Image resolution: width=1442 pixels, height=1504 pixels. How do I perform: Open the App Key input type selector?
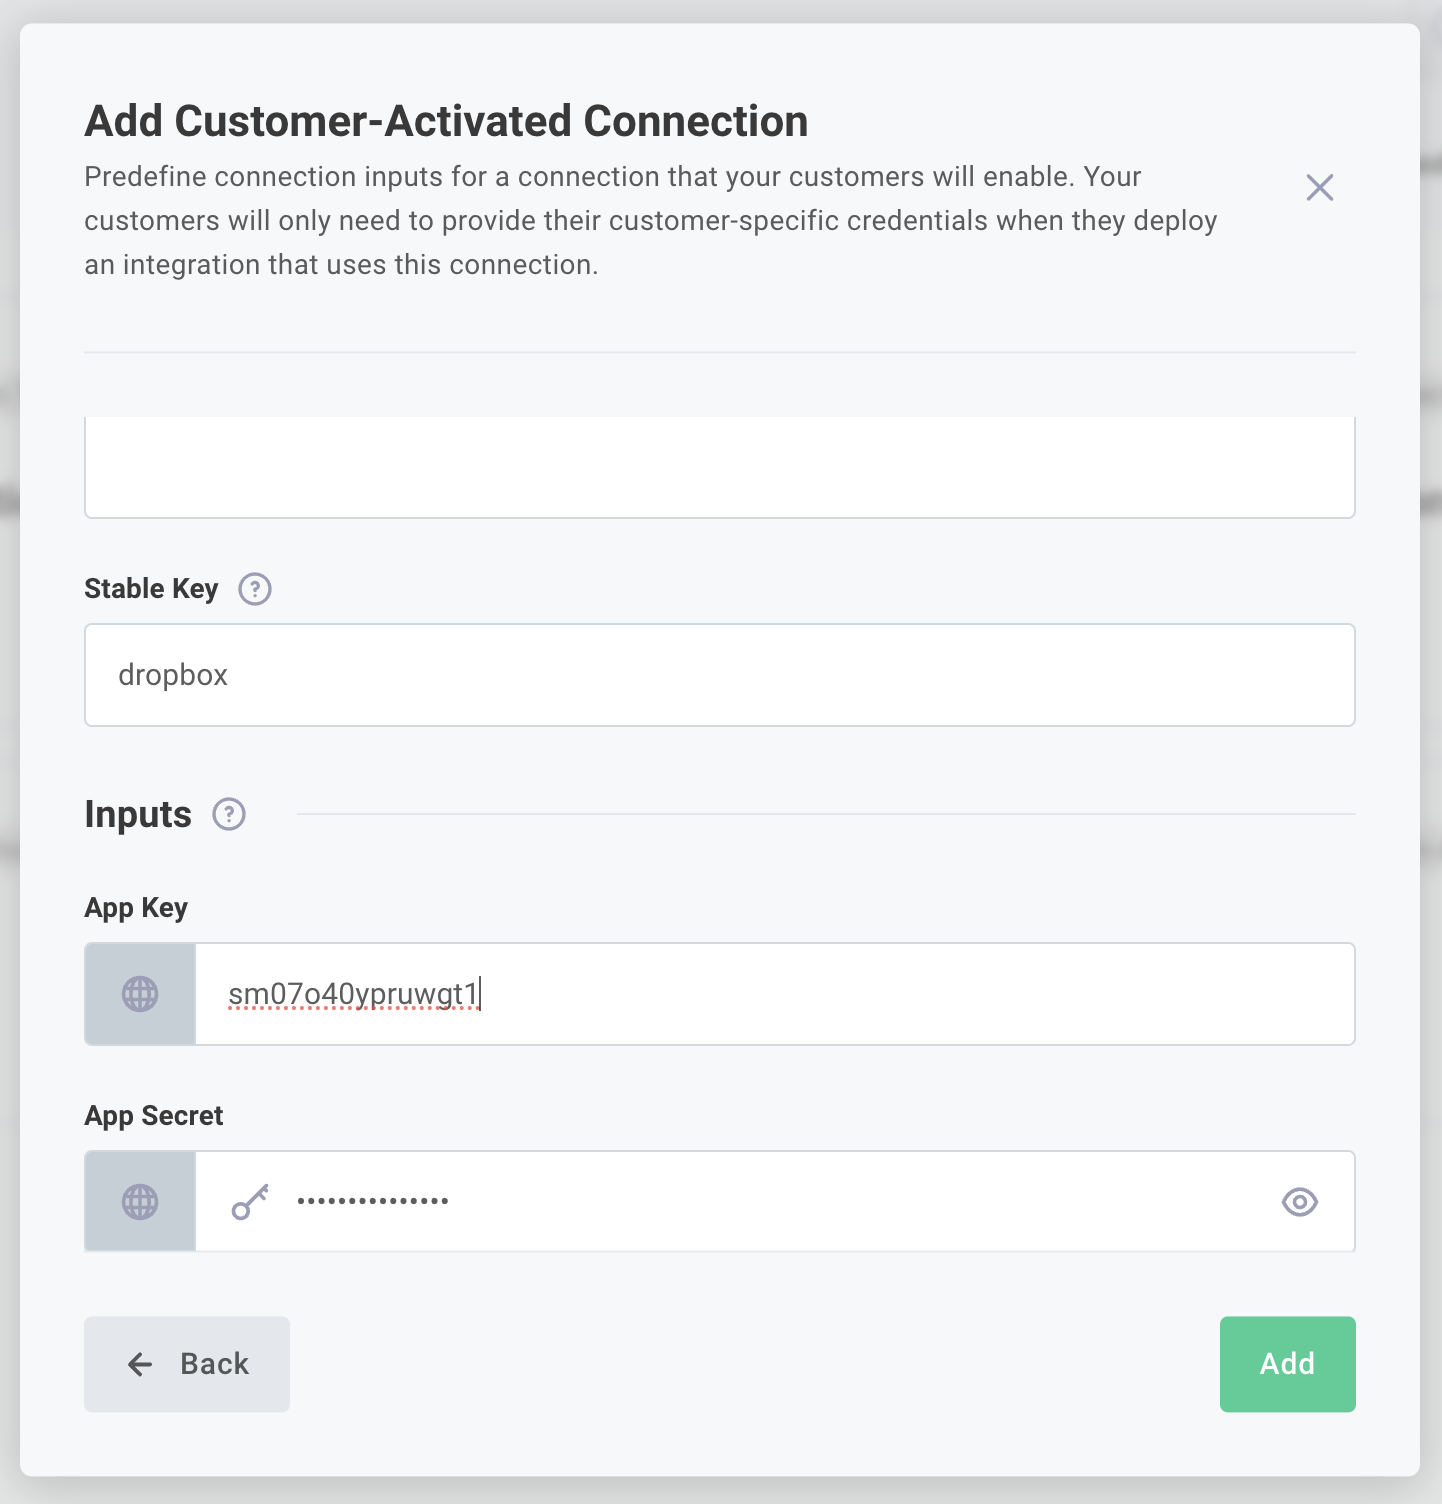[139, 994]
